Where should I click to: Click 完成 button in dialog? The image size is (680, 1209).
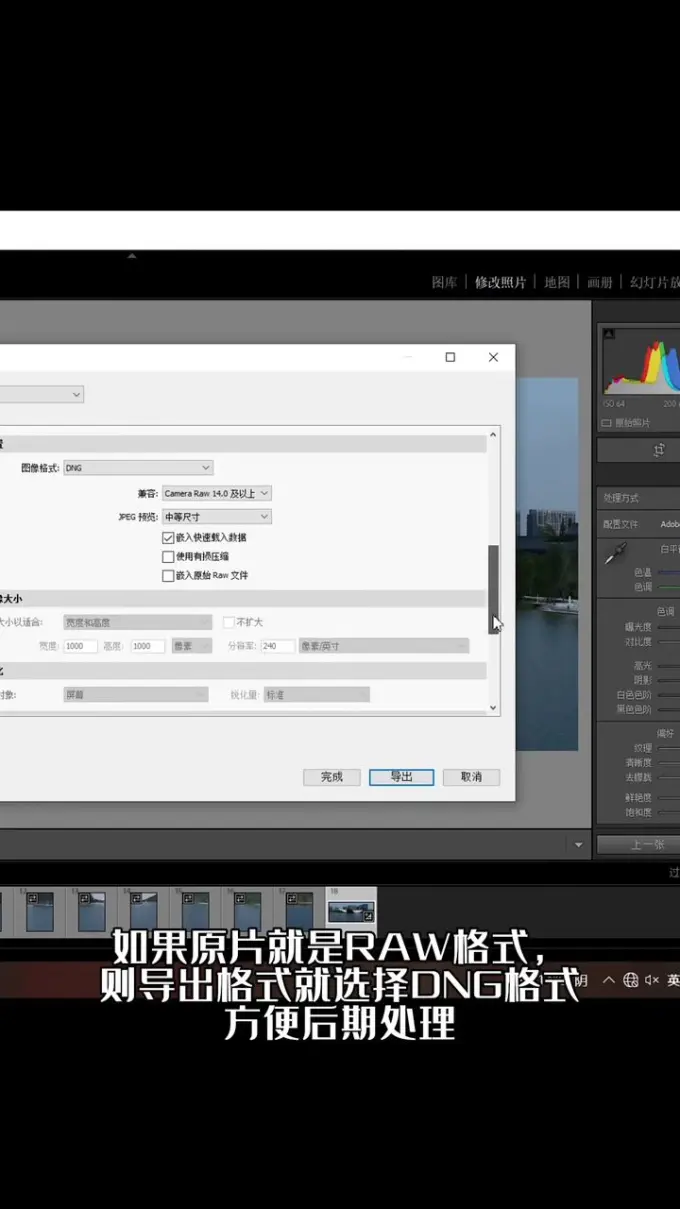pos(331,777)
